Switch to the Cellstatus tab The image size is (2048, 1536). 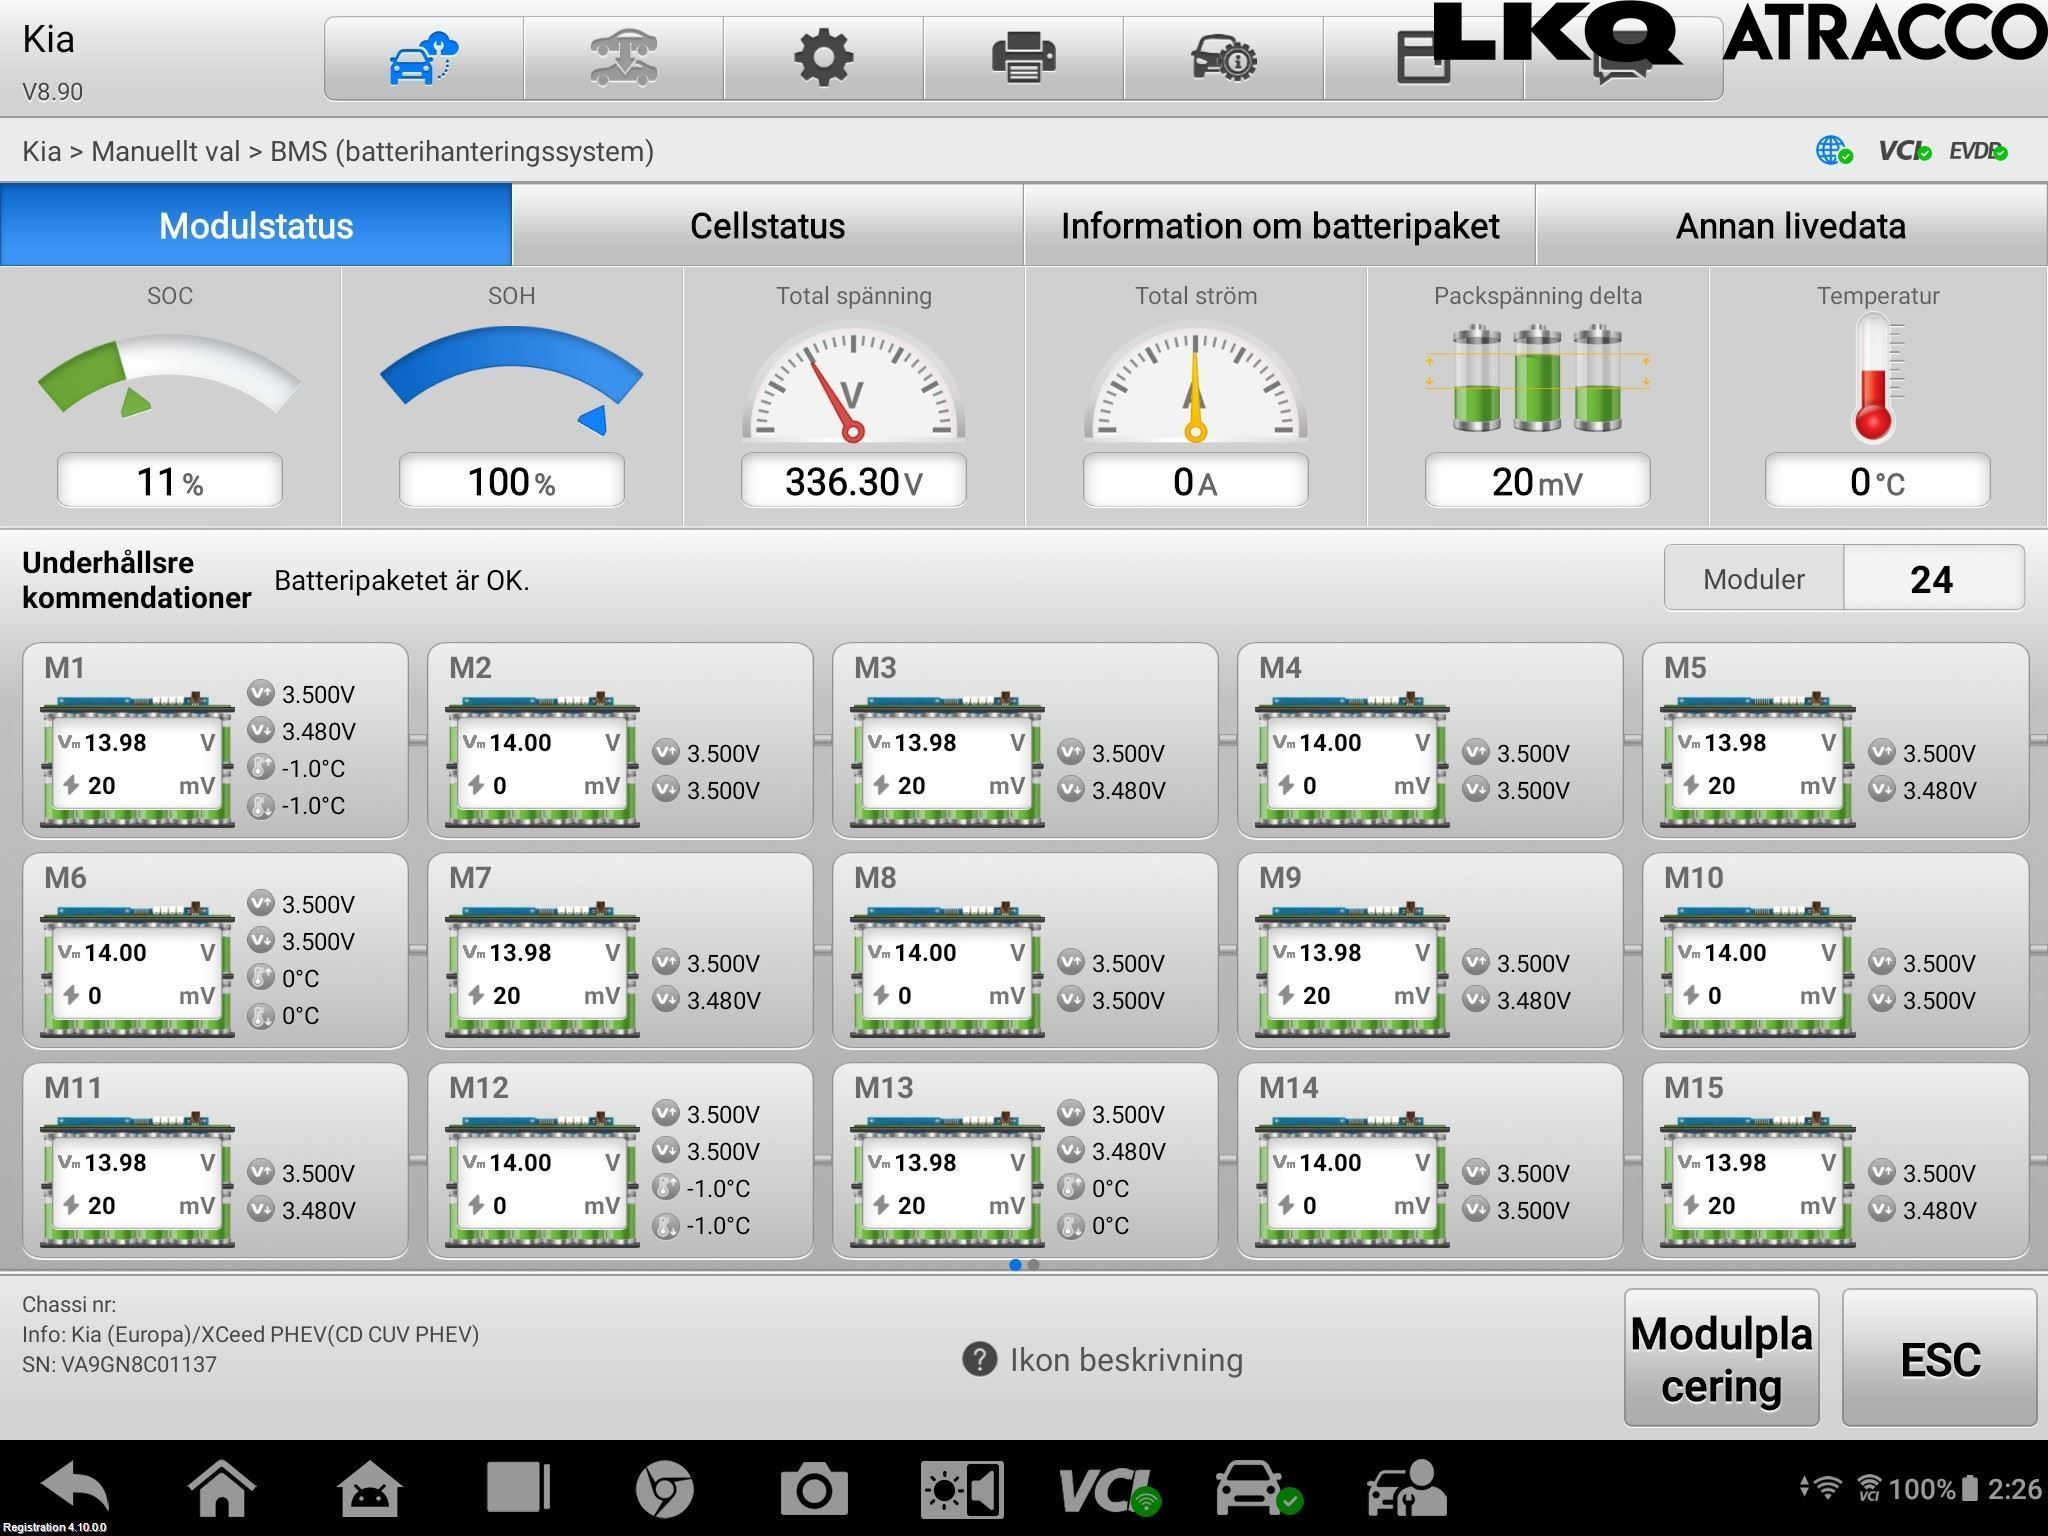767,226
